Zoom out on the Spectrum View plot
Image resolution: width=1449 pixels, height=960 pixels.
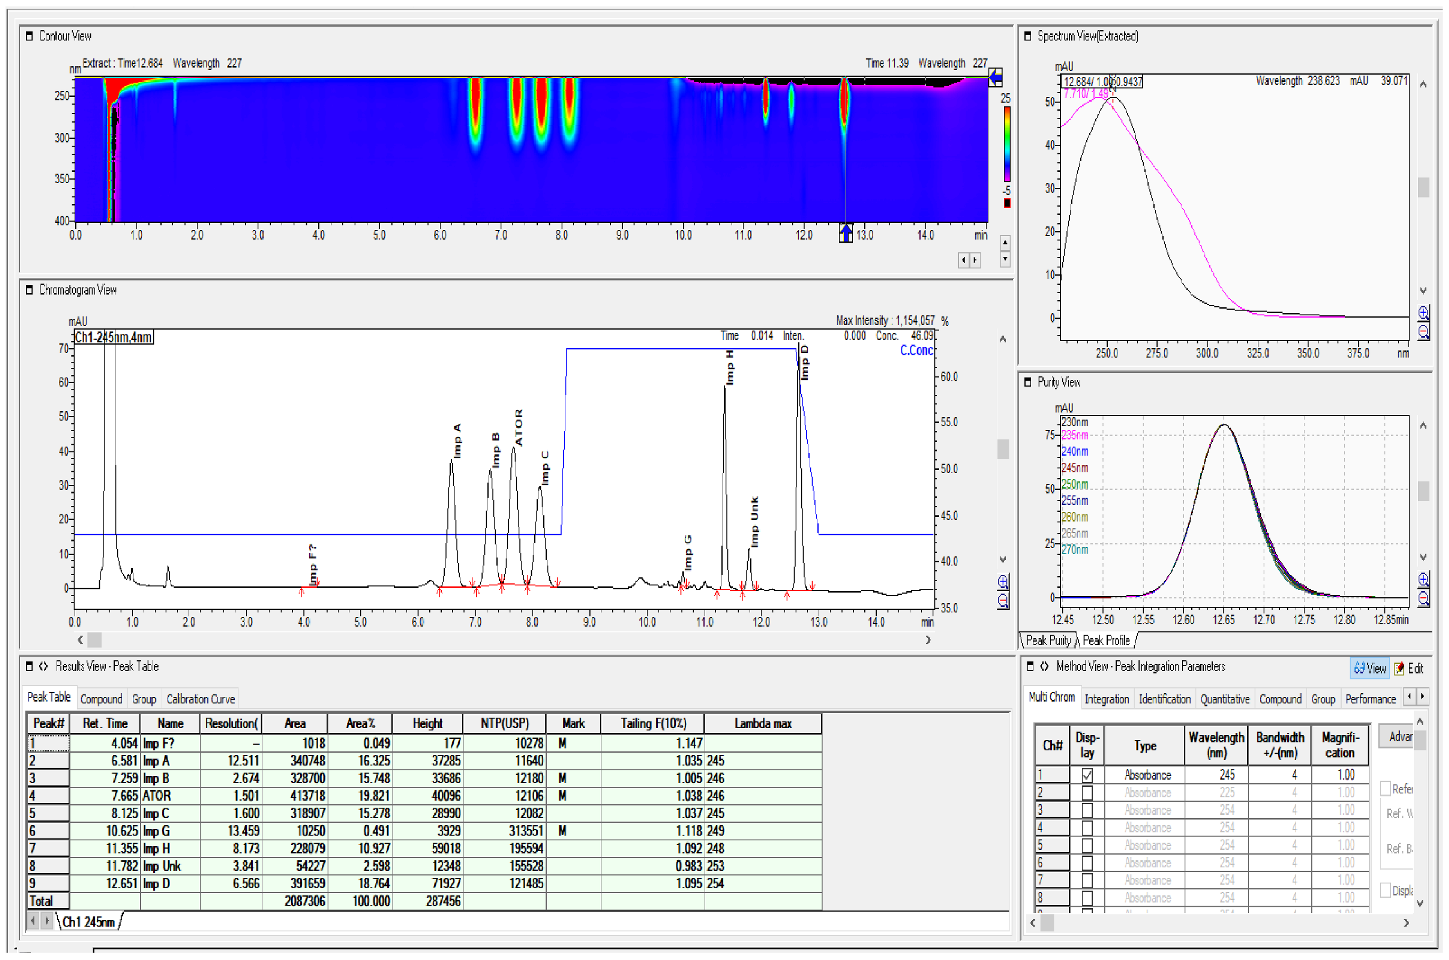[1424, 331]
